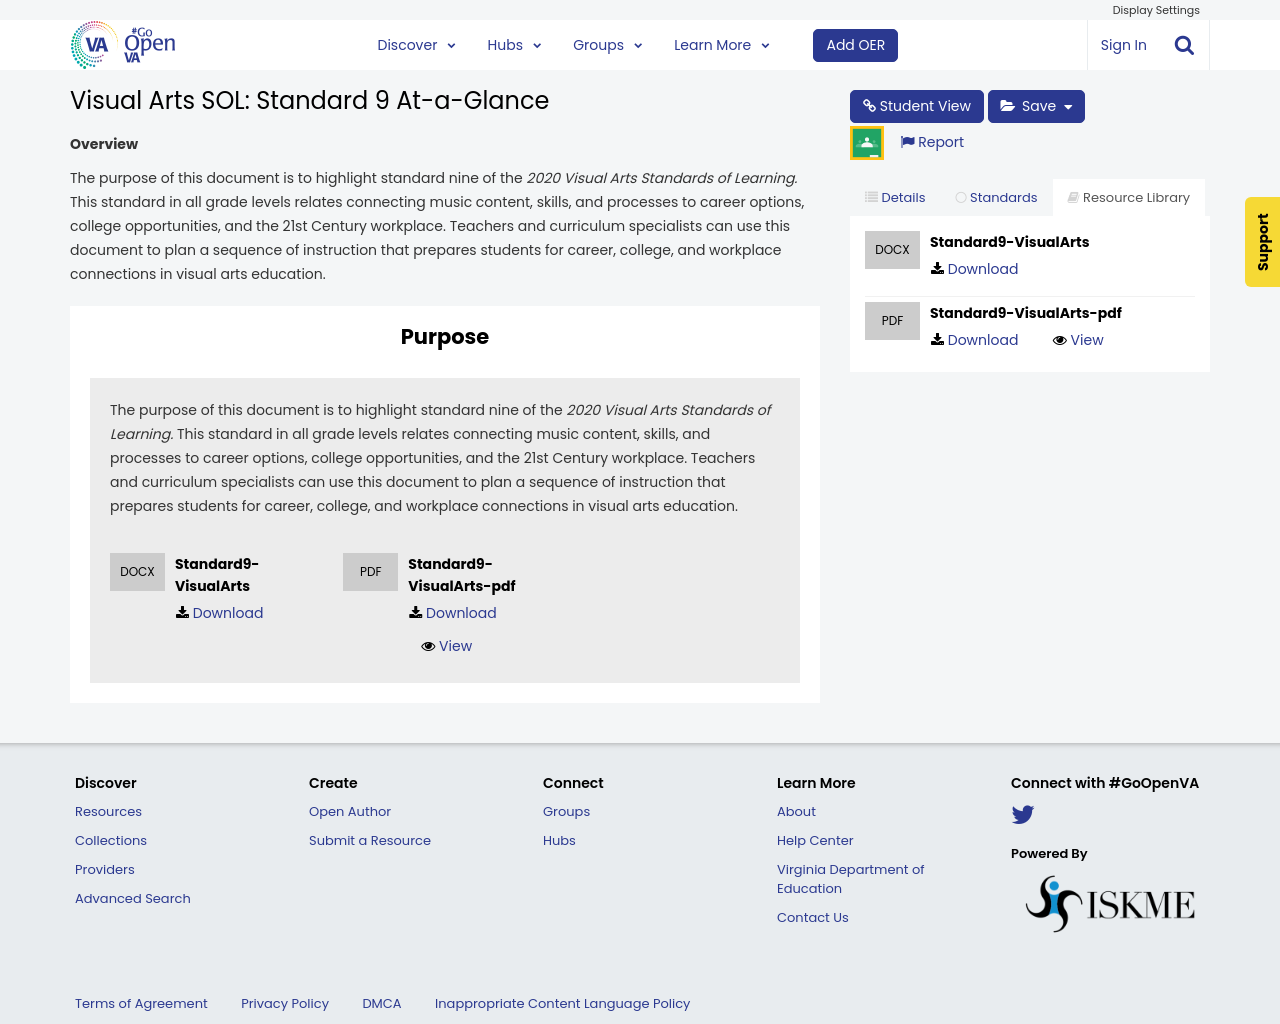Image resolution: width=1280 pixels, height=1024 pixels.
Task: Share to Google Classroom icon
Action: click(867, 143)
